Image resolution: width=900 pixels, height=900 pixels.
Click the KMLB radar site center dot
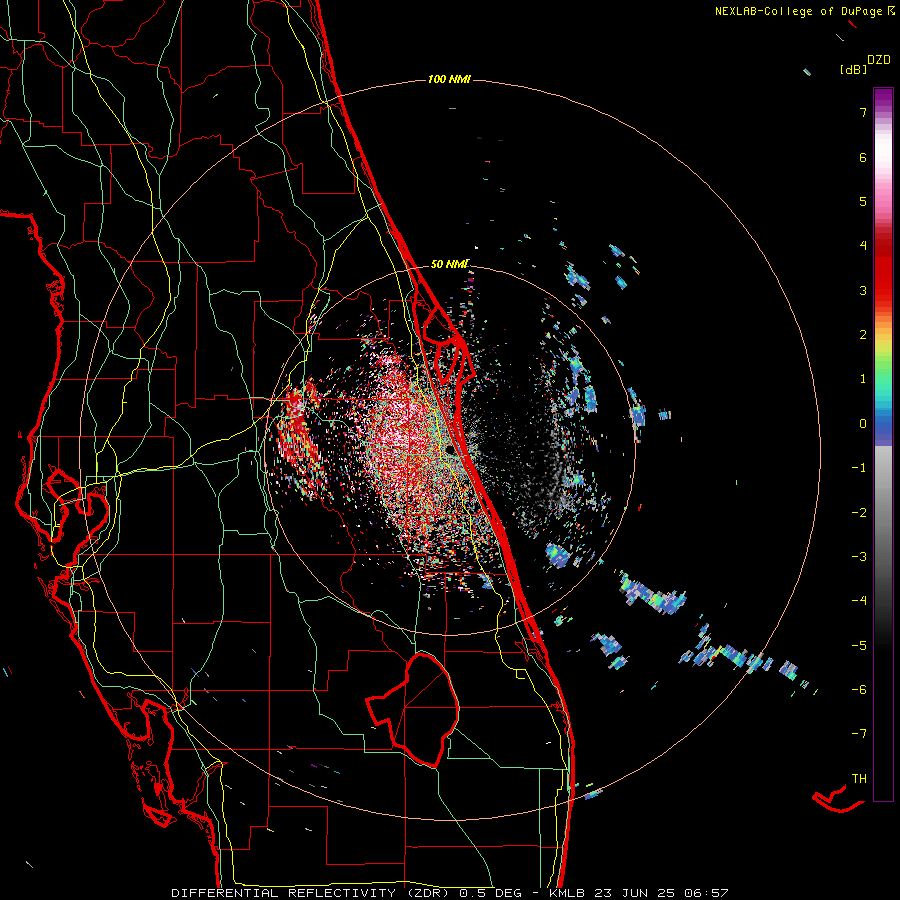click(x=449, y=449)
